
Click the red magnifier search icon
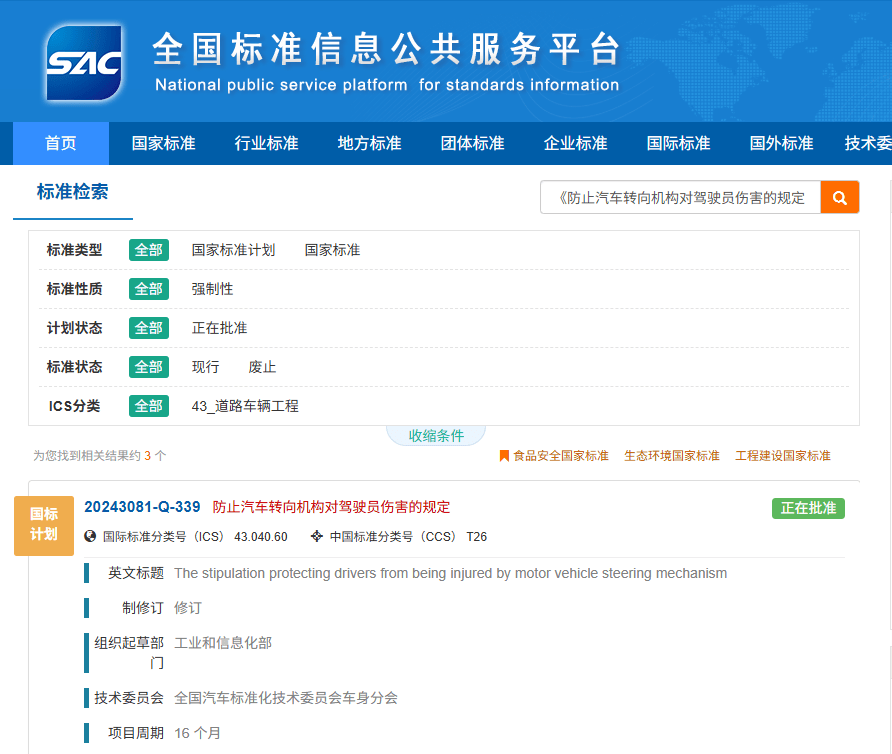839,197
